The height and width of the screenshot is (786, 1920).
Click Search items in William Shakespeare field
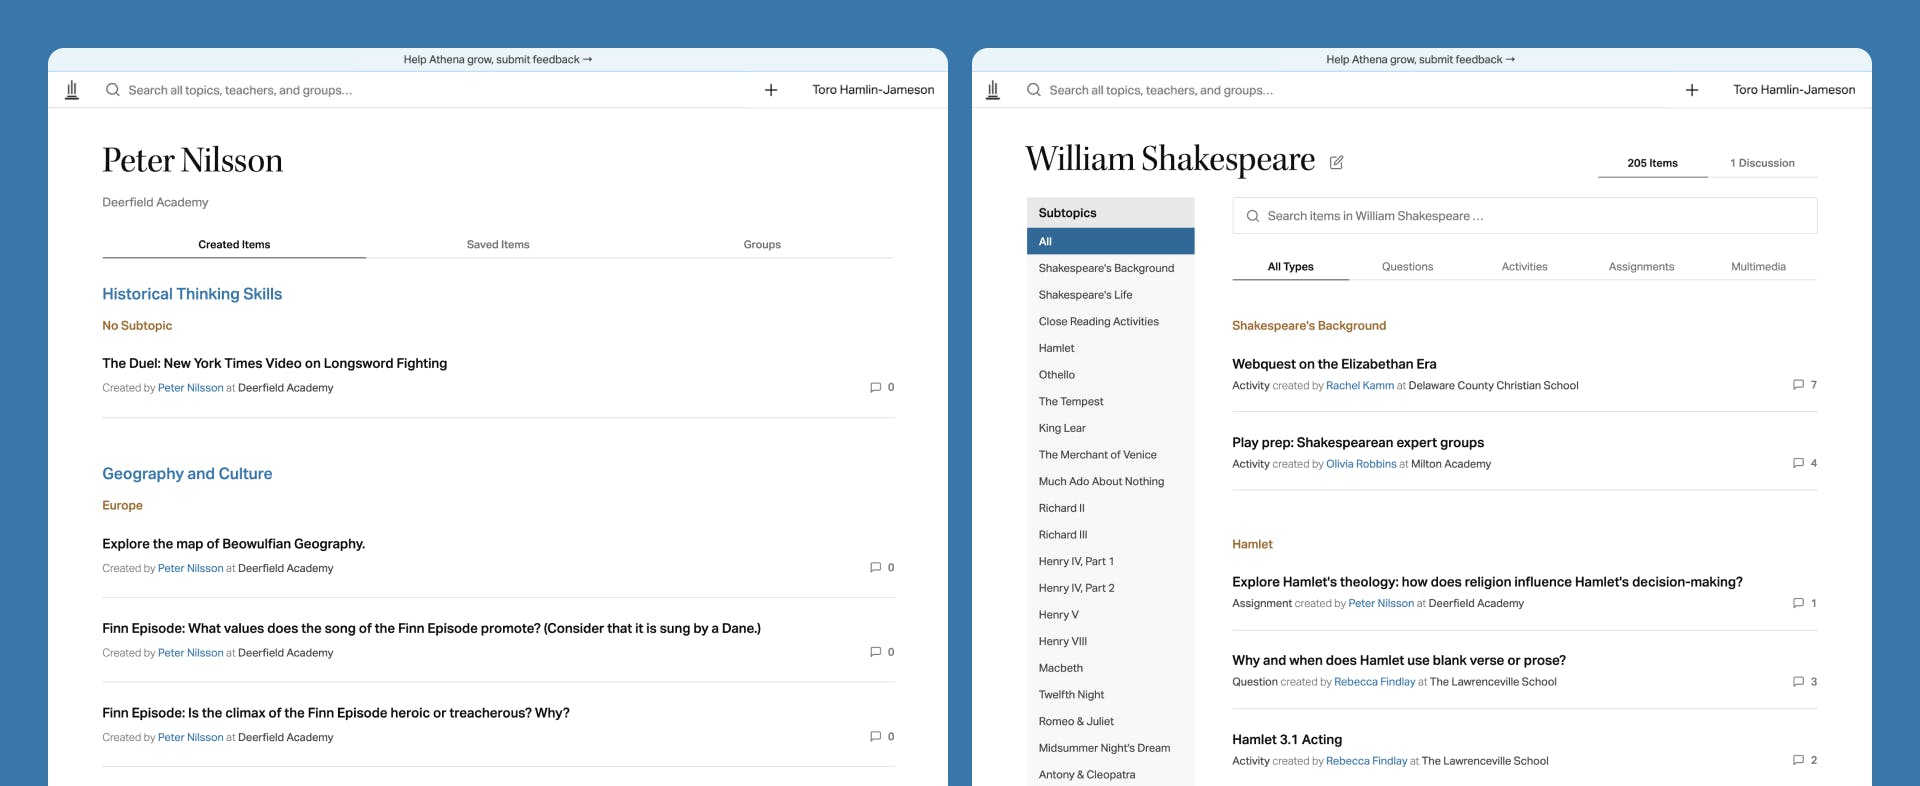coord(1524,216)
